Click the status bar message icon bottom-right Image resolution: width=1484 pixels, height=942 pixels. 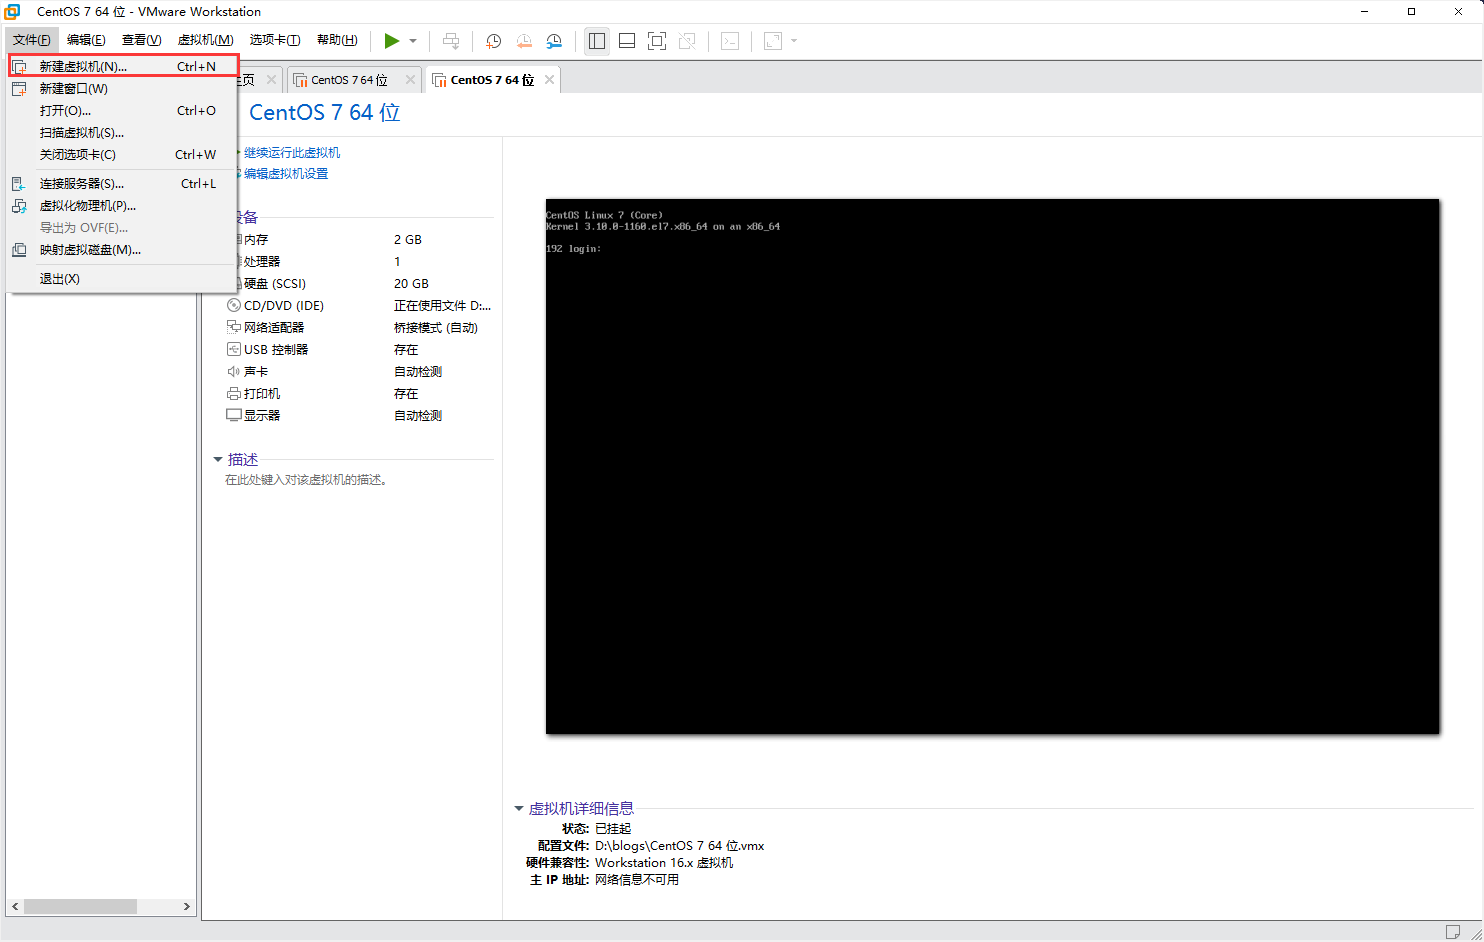point(1453,932)
